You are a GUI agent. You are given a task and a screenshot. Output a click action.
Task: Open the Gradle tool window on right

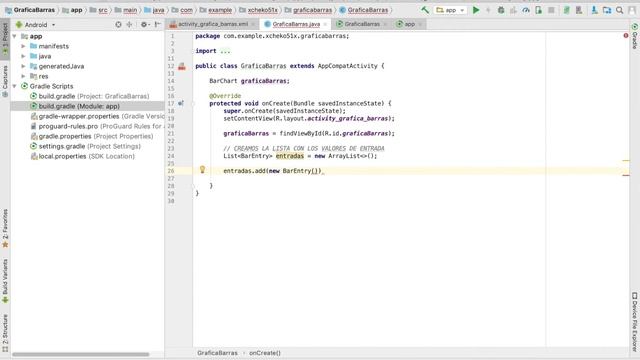click(635, 36)
